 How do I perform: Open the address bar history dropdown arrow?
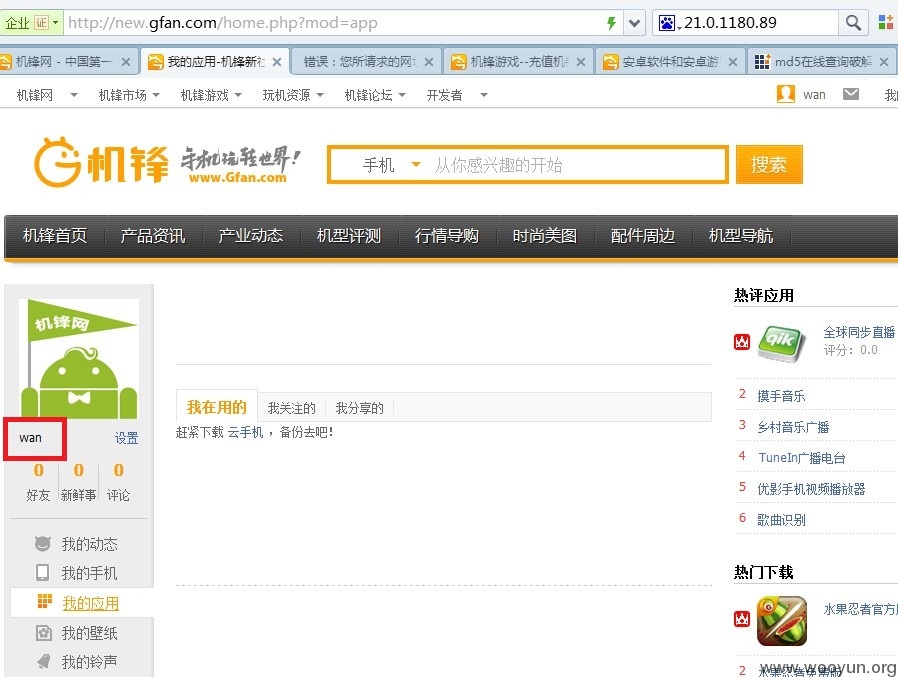click(634, 23)
